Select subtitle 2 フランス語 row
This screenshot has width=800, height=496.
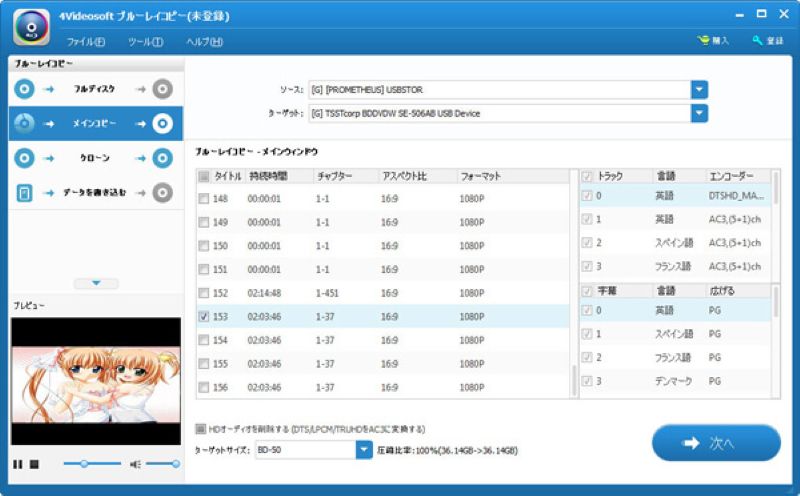pos(676,357)
